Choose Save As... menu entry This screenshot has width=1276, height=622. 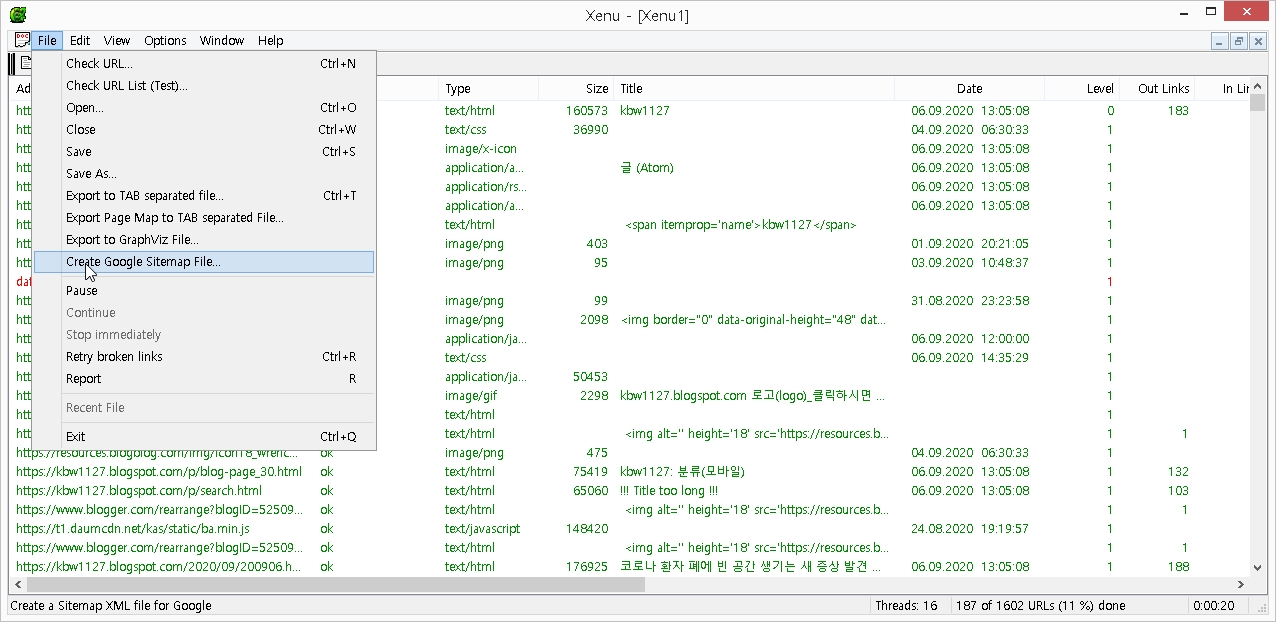click(204, 174)
